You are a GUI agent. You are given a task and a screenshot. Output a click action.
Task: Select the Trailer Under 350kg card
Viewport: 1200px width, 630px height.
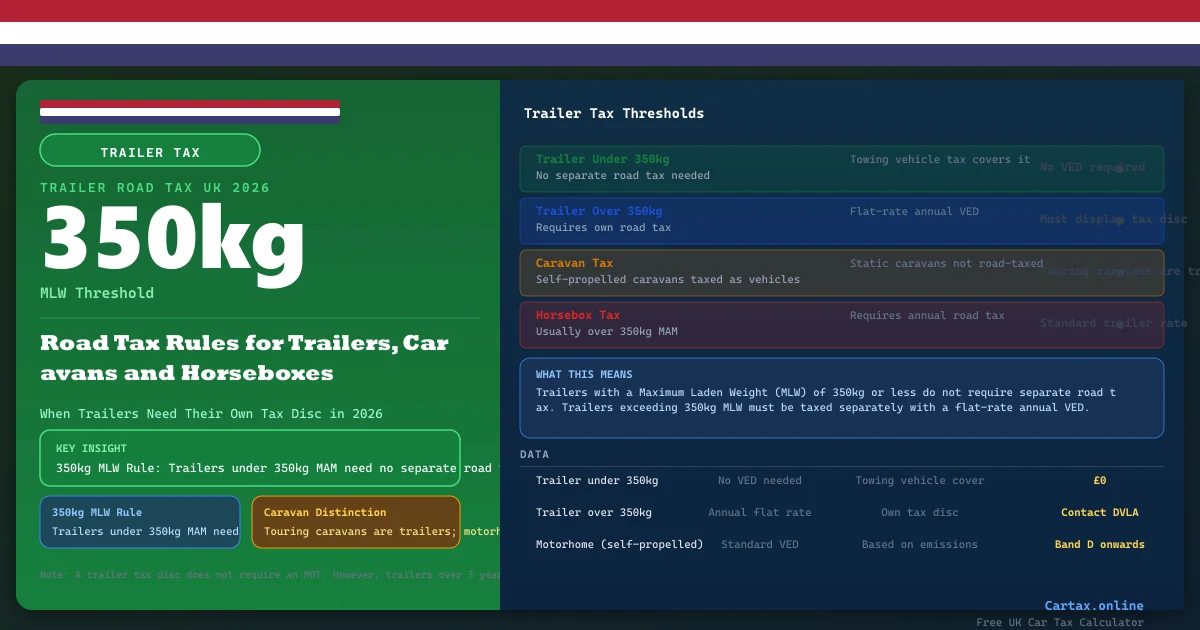[x=841, y=168]
